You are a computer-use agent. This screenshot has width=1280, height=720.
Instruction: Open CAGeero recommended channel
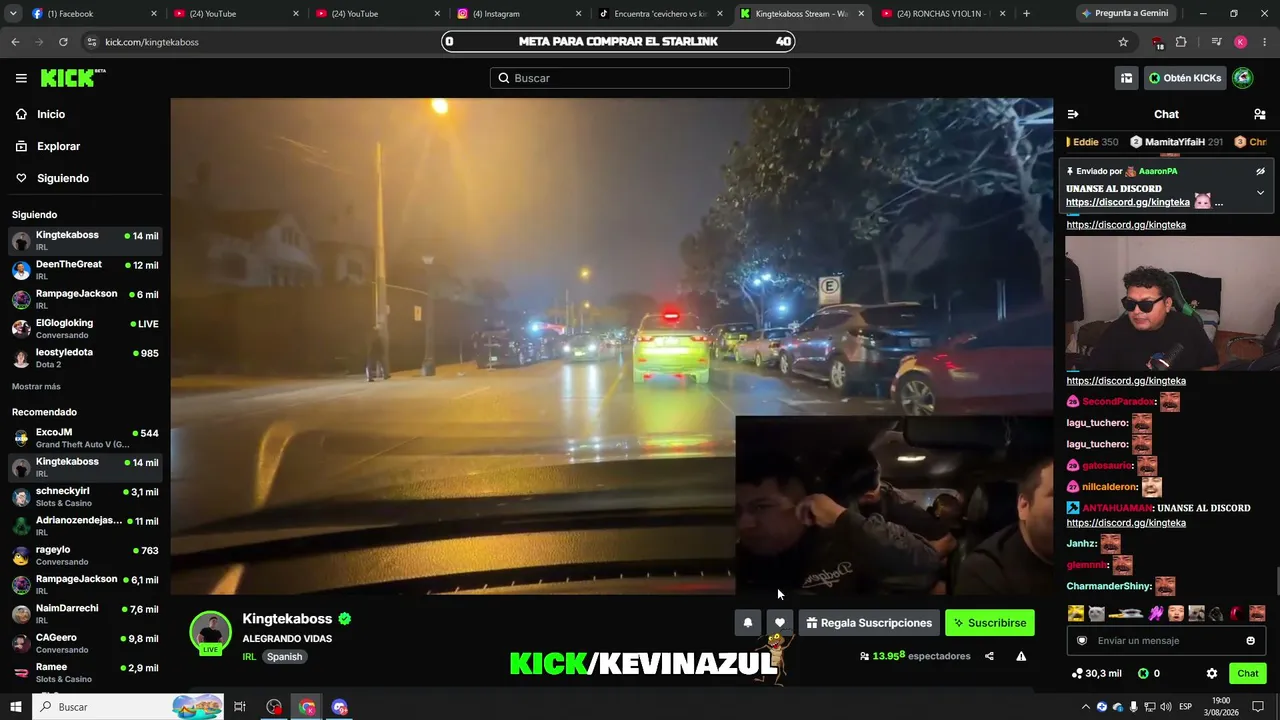click(85, 643)
